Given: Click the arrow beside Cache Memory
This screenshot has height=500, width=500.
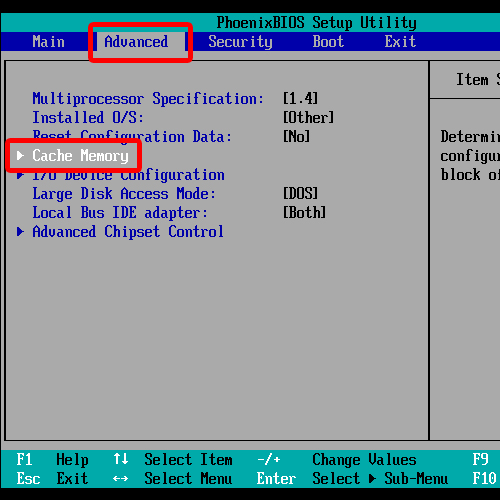Looking at the screenshot, I should pos(20,156).
